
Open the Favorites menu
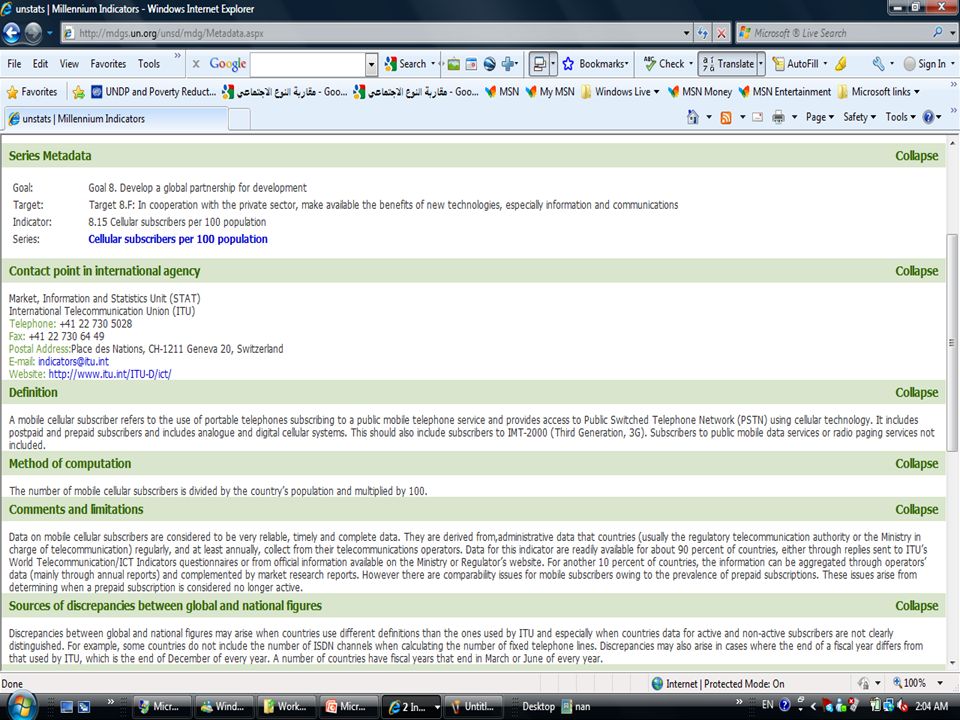point(108,64)
